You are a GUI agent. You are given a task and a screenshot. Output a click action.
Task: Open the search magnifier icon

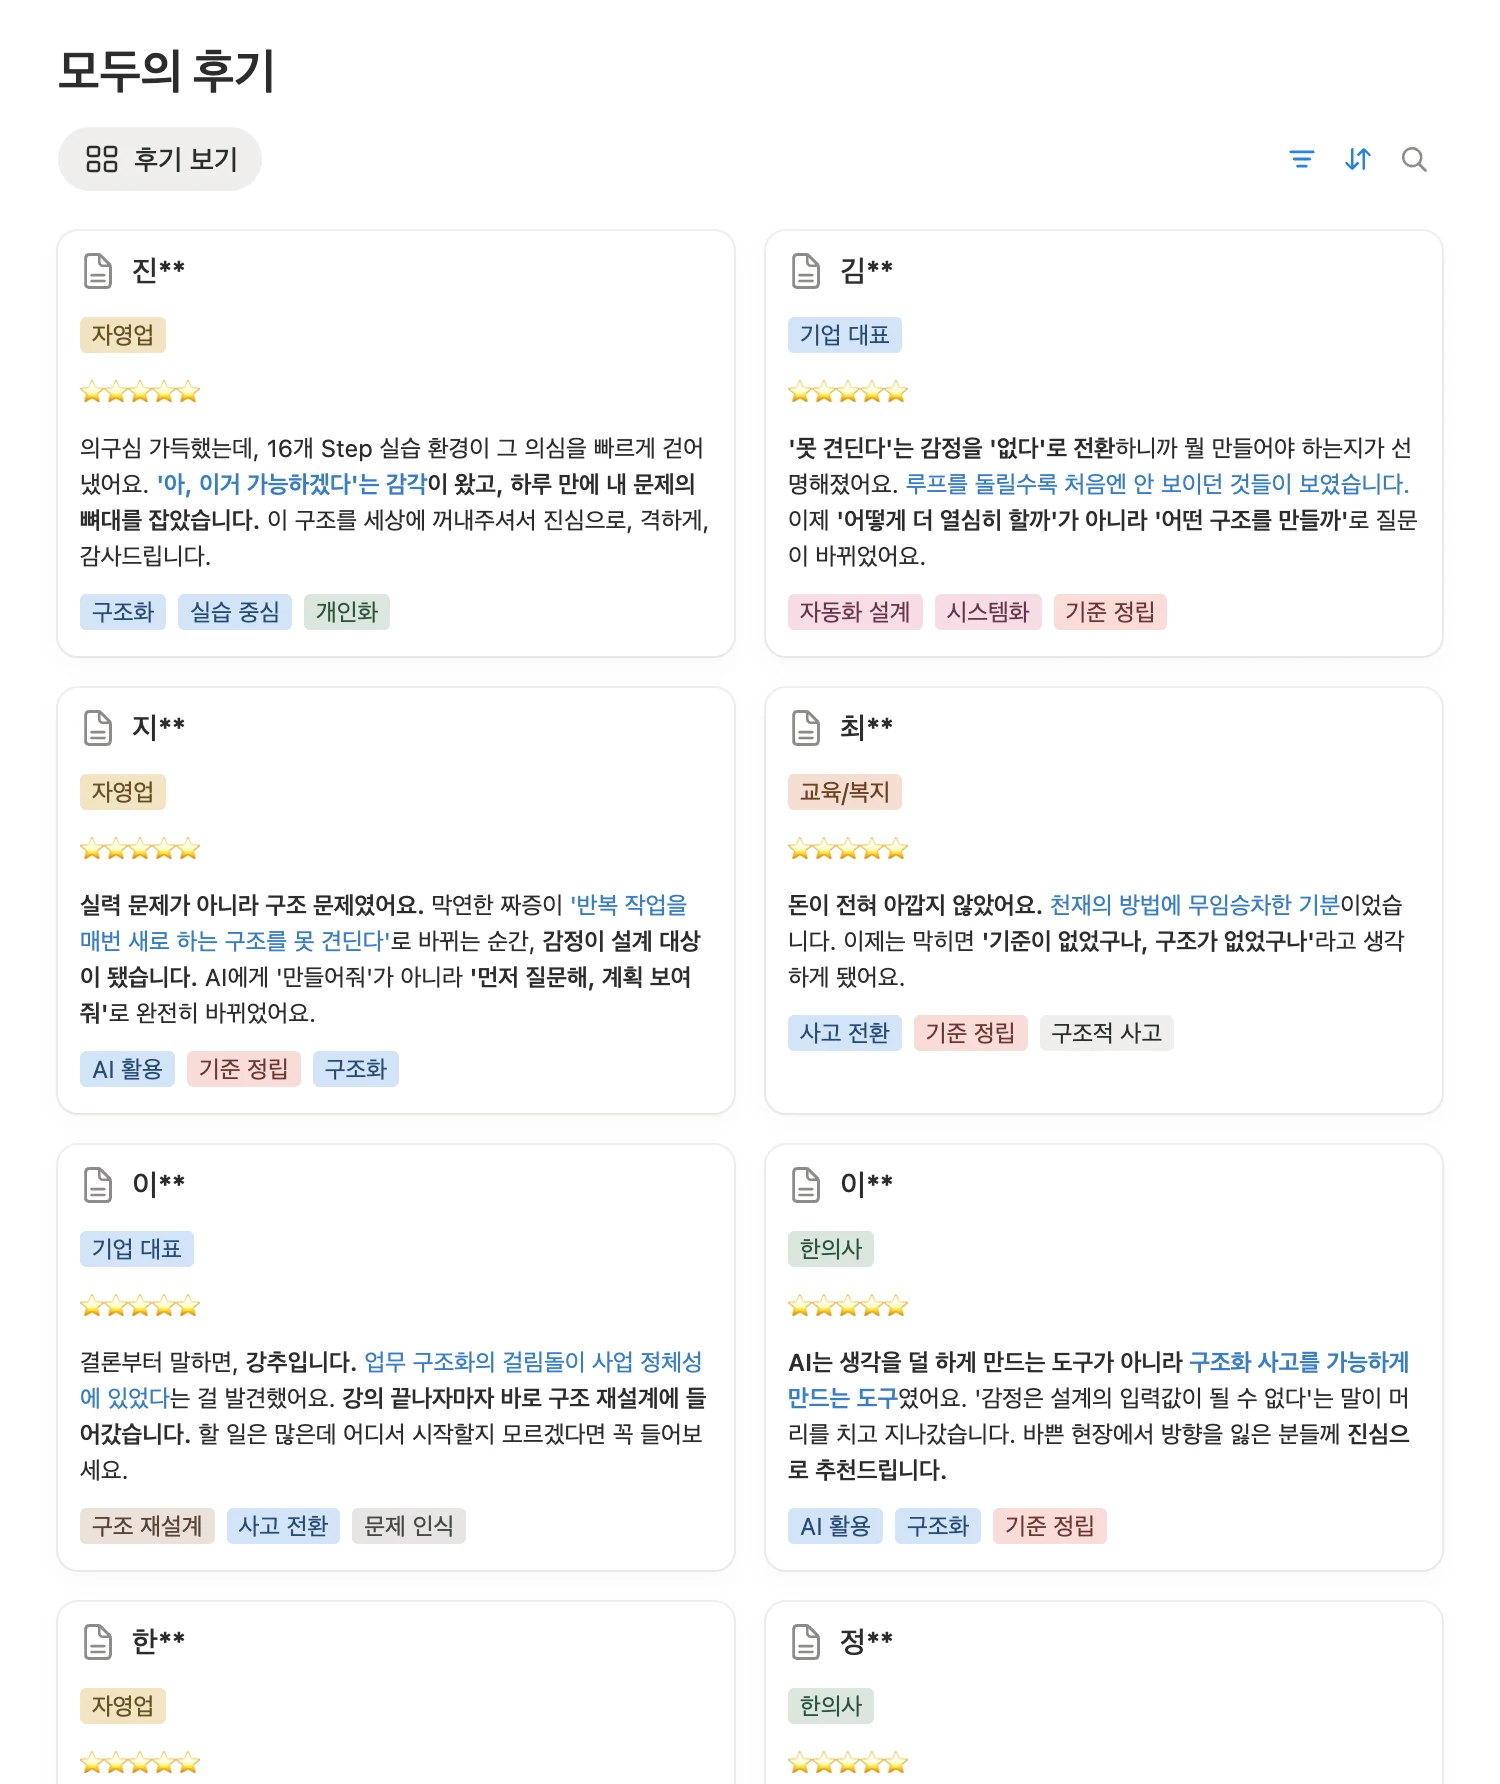point(1413,159)
